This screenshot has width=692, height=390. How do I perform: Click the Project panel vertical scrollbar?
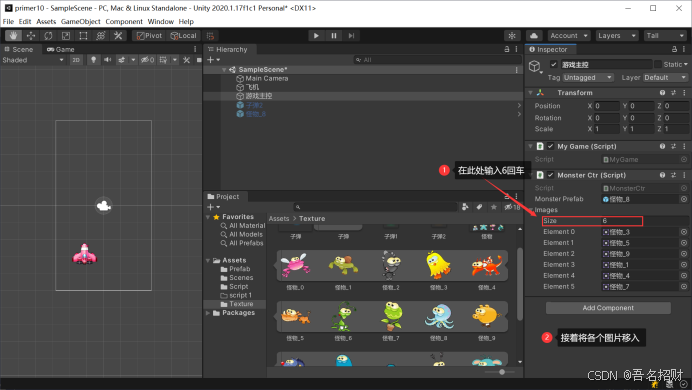click(x=520, y=283)
